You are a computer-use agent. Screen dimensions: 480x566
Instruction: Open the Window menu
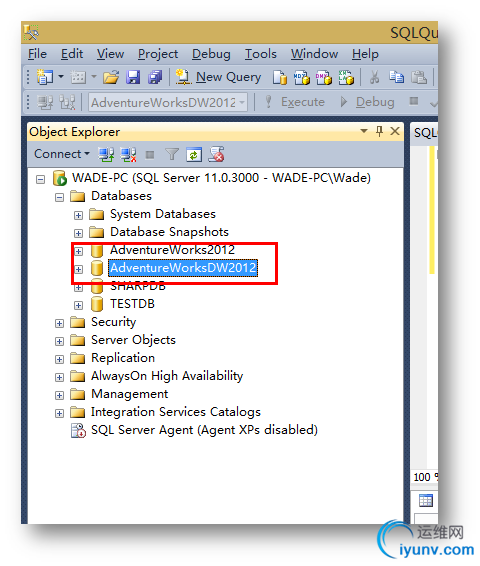point(314,54)
